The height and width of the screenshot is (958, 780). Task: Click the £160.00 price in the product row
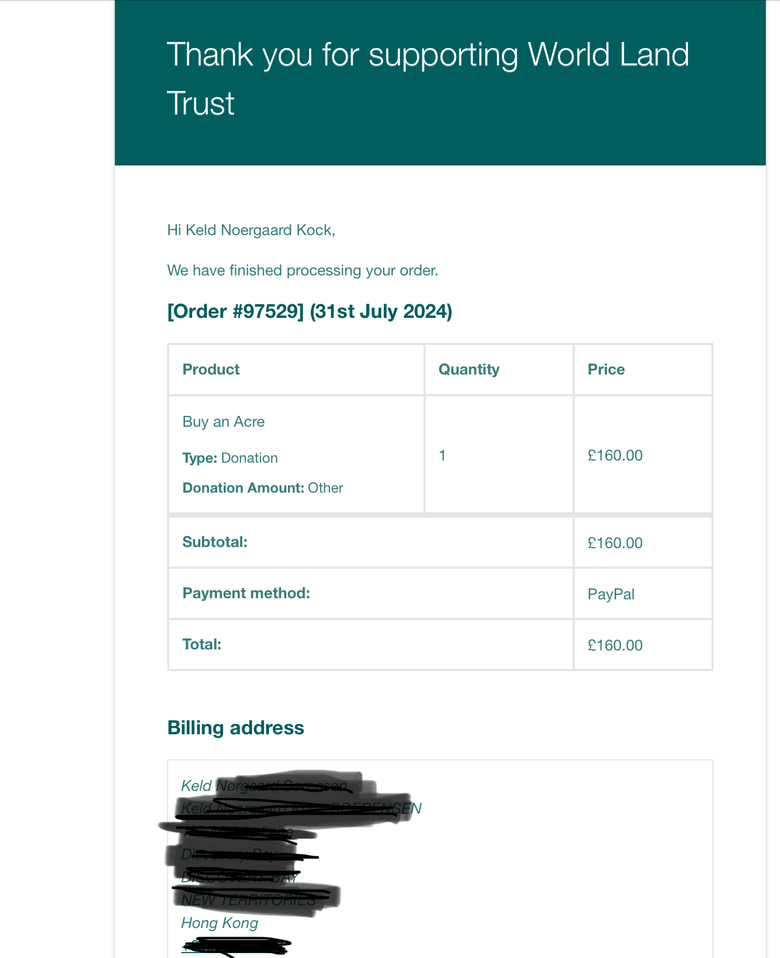(615, 456)
